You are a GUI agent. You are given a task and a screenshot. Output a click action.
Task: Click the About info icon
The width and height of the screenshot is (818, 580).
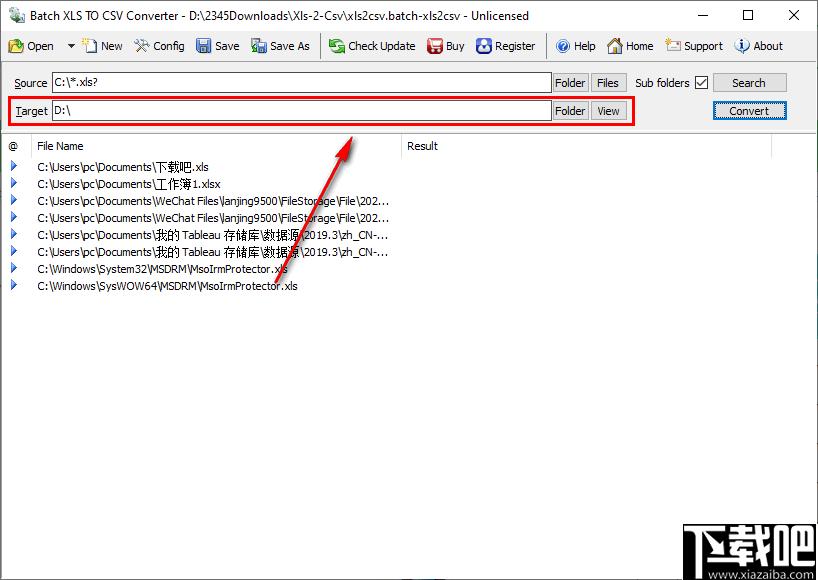pyautogui.click(x=741, y=46)
